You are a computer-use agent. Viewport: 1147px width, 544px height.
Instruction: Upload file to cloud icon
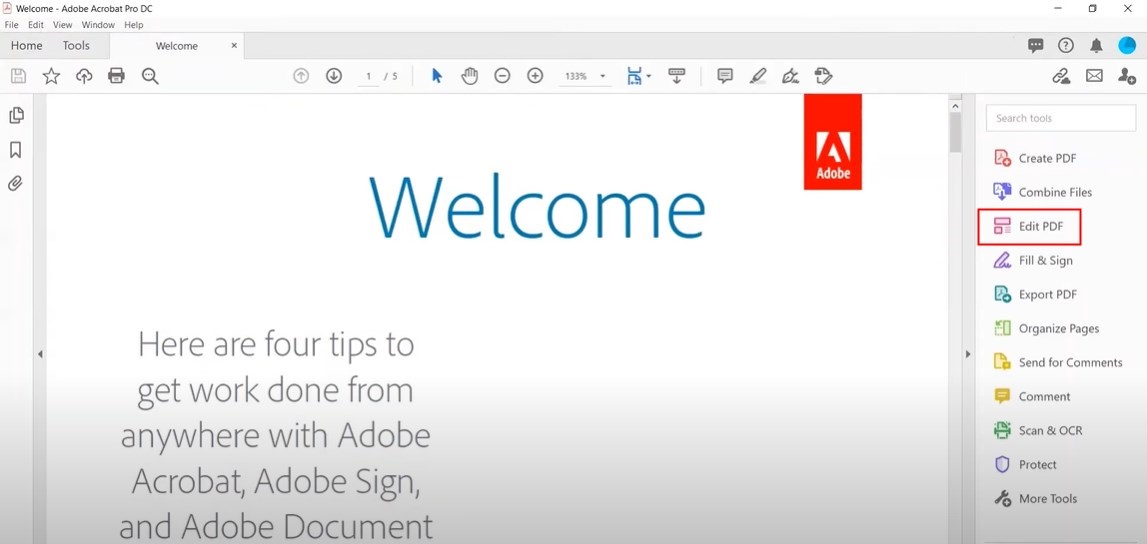tap(84, 75)
